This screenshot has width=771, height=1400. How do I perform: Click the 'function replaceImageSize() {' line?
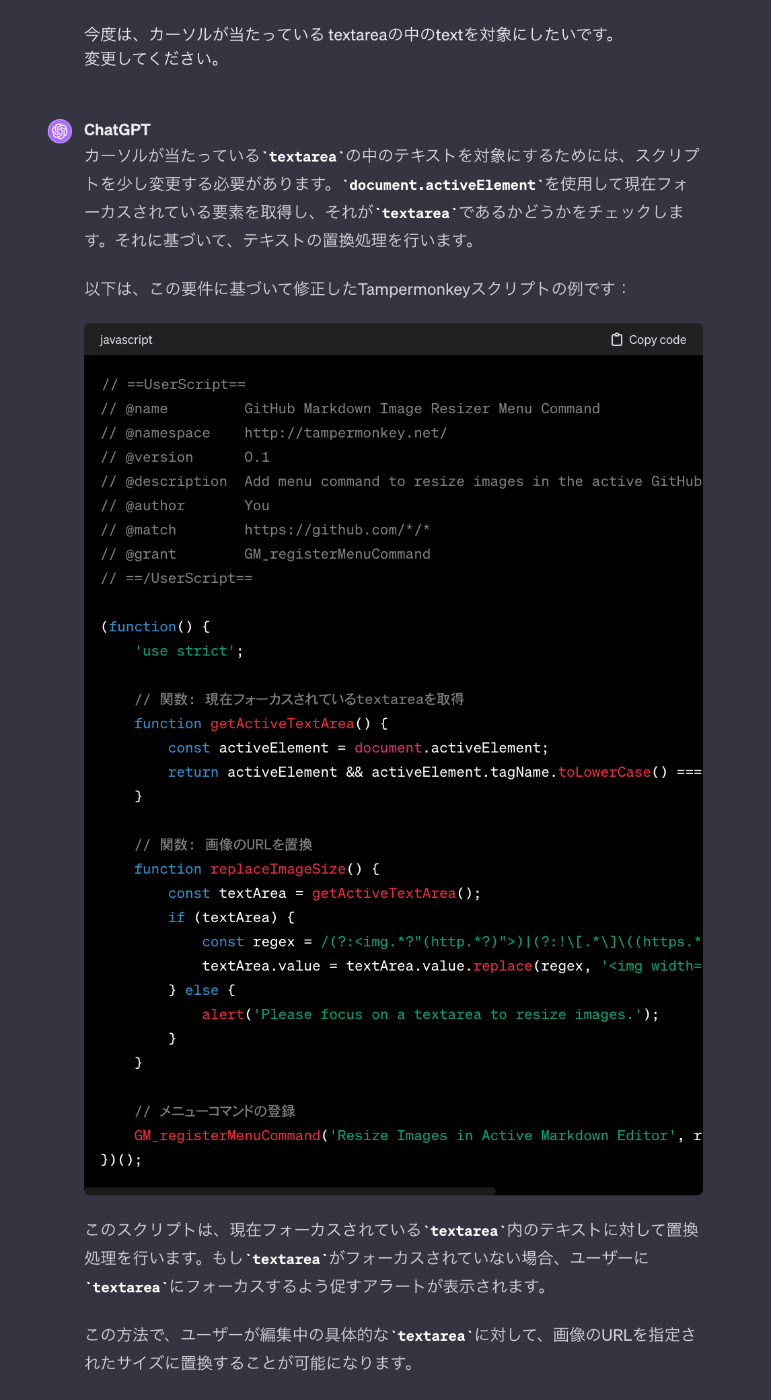point(257,869)
